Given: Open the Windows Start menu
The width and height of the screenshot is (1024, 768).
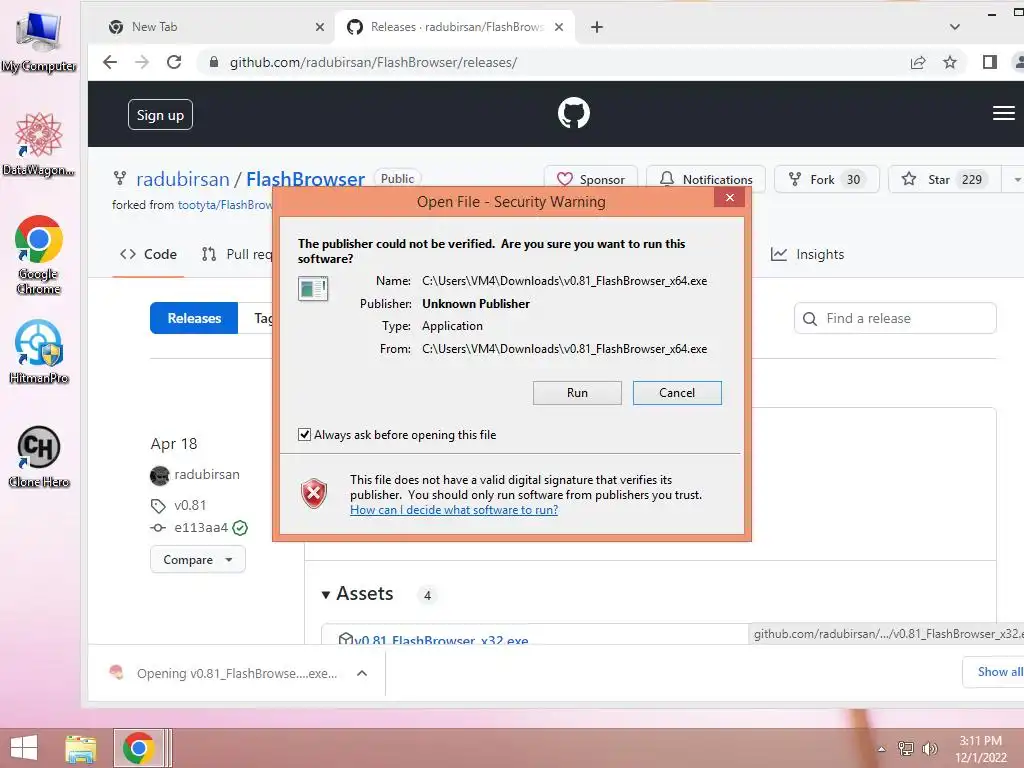Looking at the screenshot, I should [24, 748].
